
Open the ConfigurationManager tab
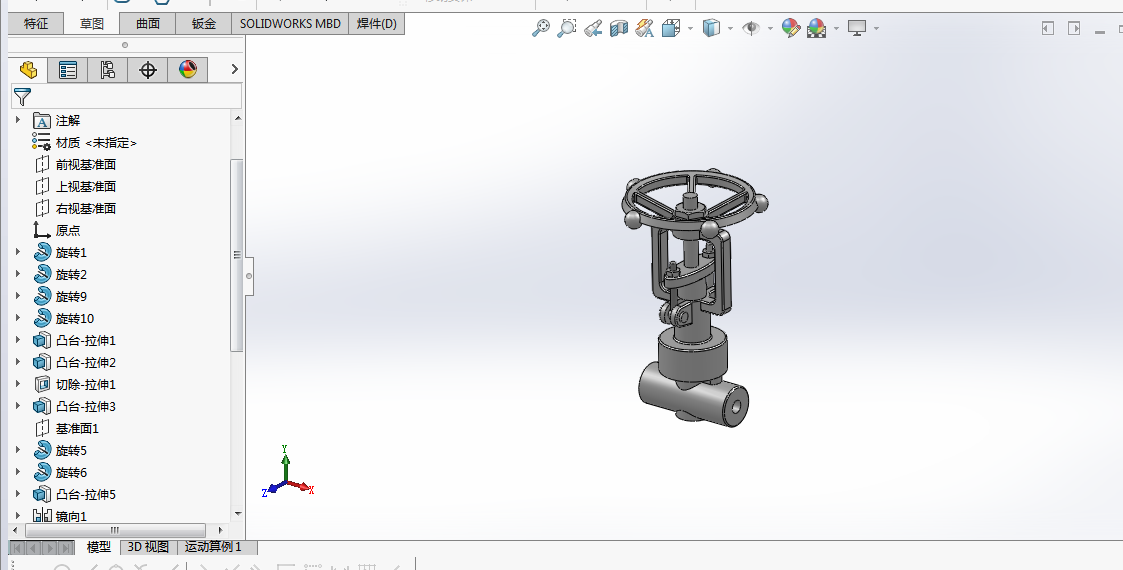(x=107, y=69)
